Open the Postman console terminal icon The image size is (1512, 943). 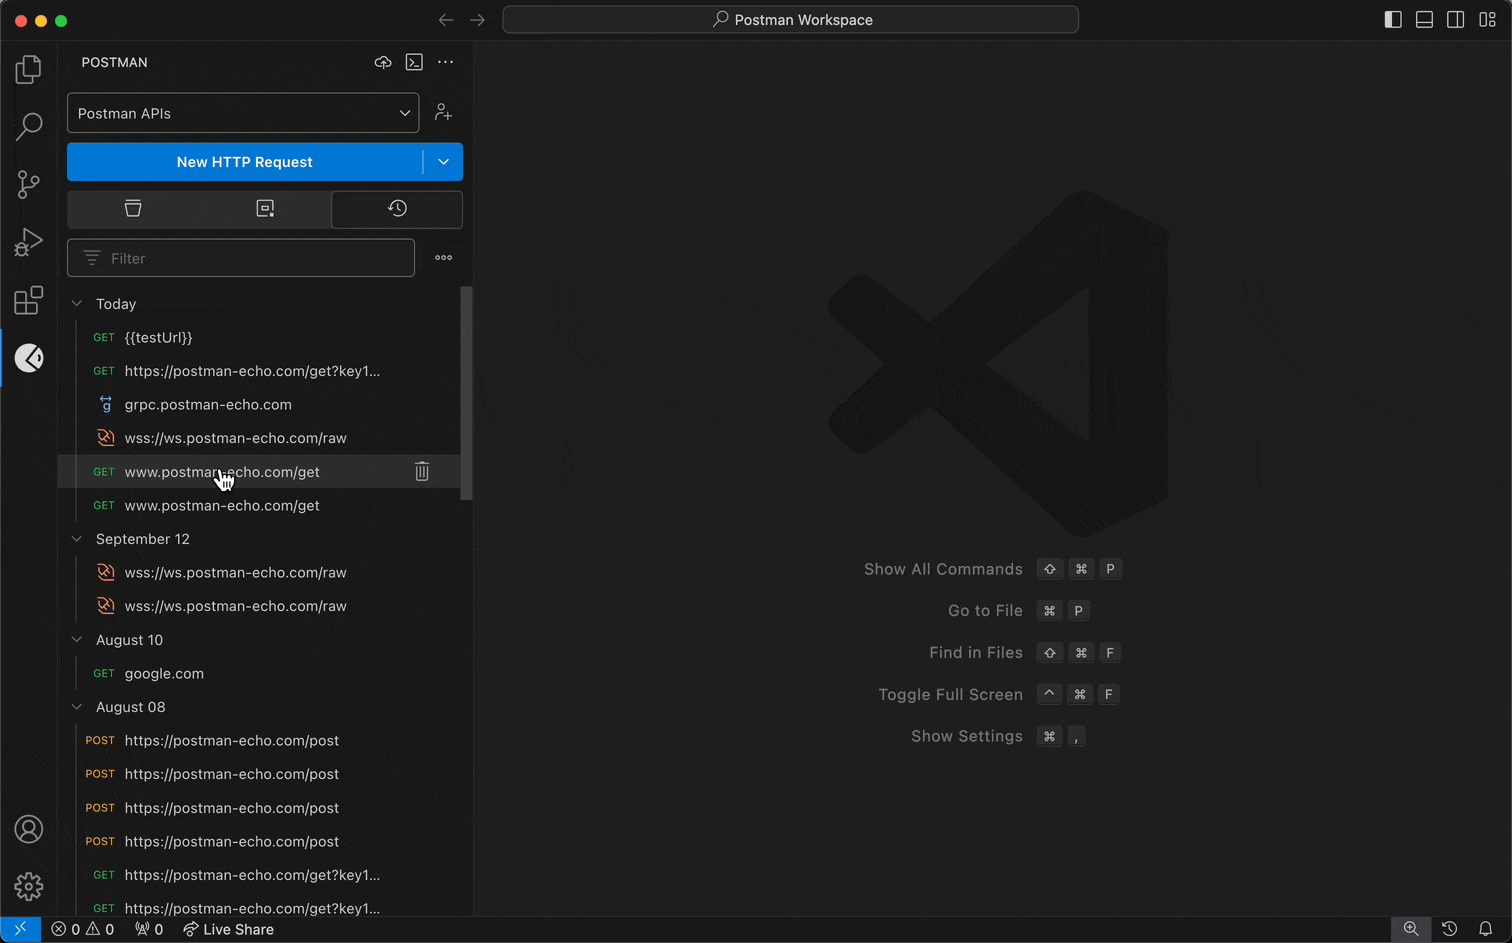click(x=414, y=62)
